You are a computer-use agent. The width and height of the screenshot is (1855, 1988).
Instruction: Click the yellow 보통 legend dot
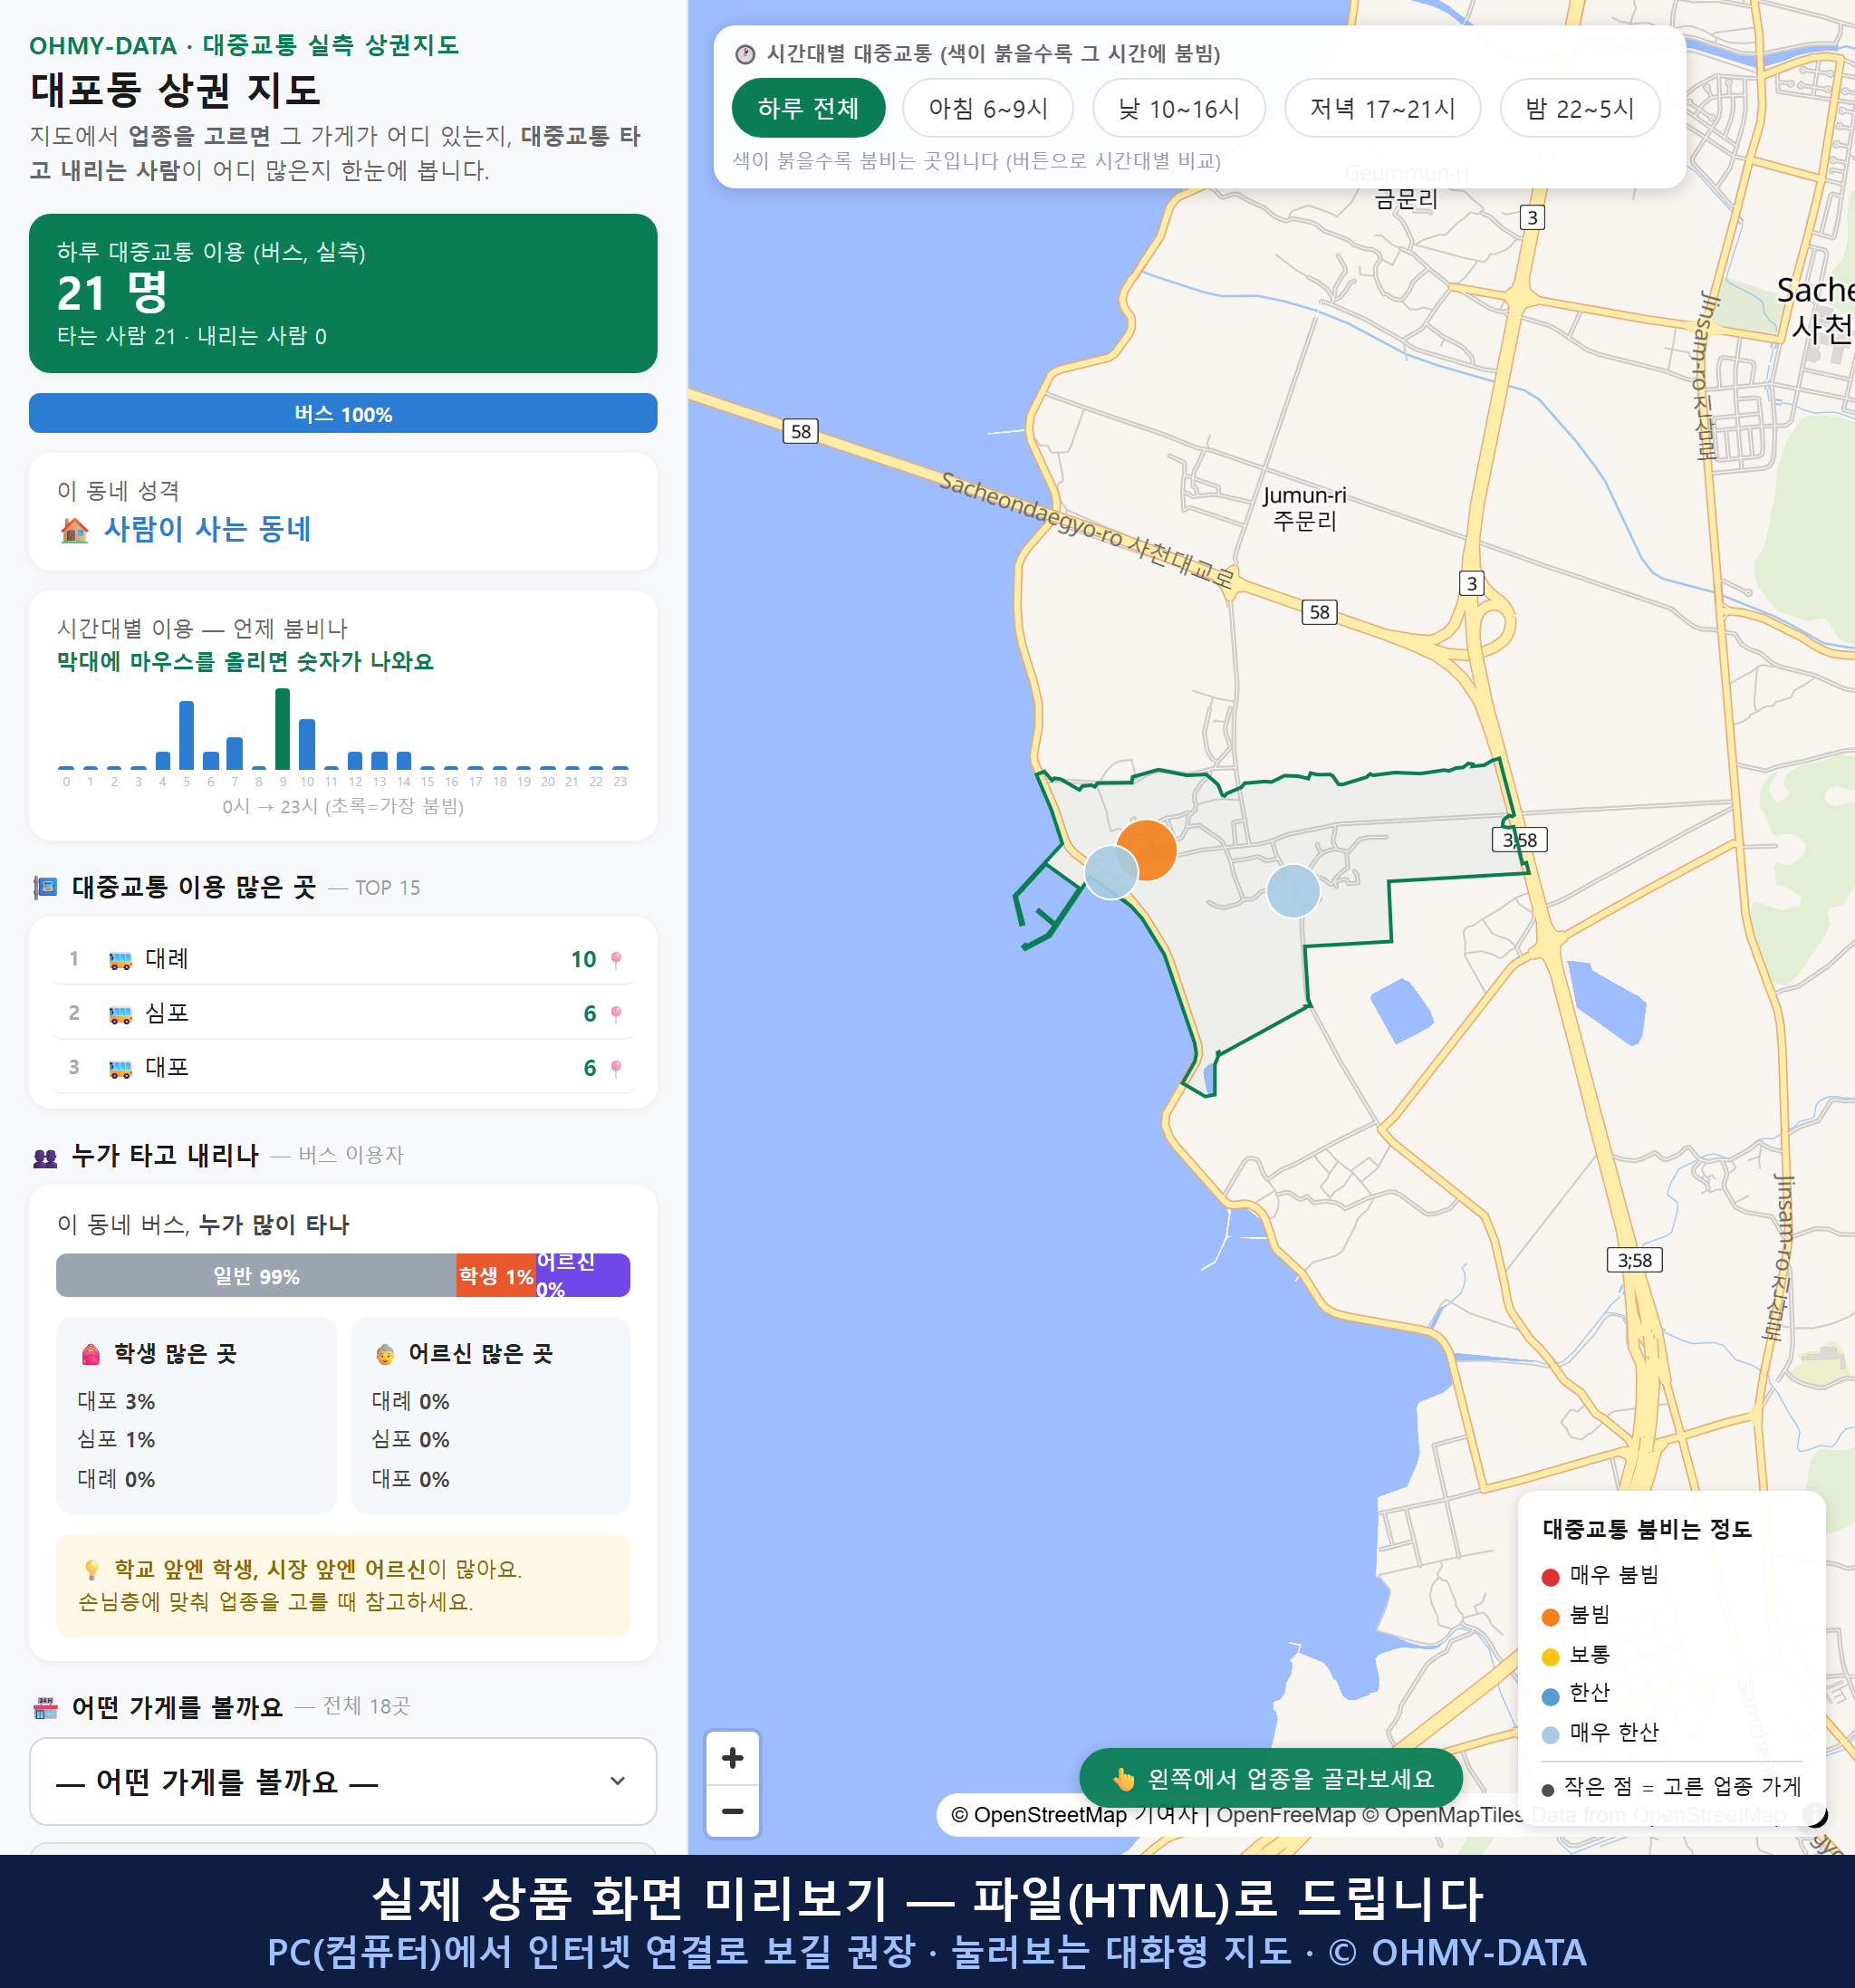[1550, 1657]
